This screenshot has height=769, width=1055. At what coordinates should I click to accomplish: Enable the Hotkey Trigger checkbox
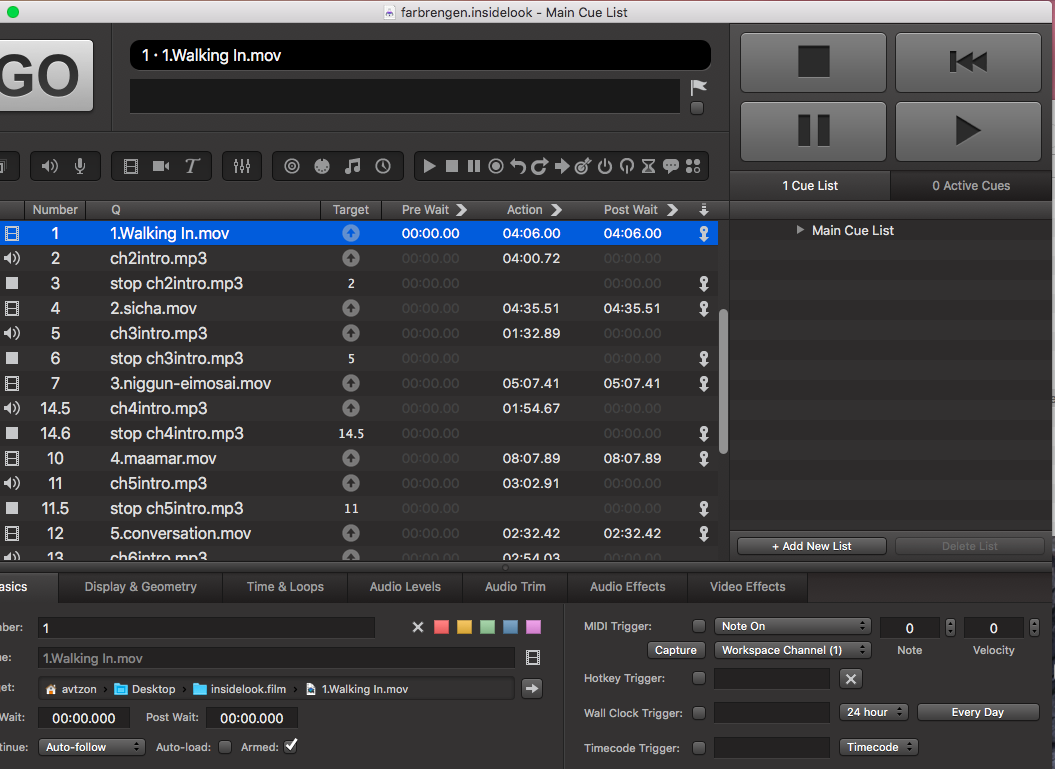(x=699, y=678)
